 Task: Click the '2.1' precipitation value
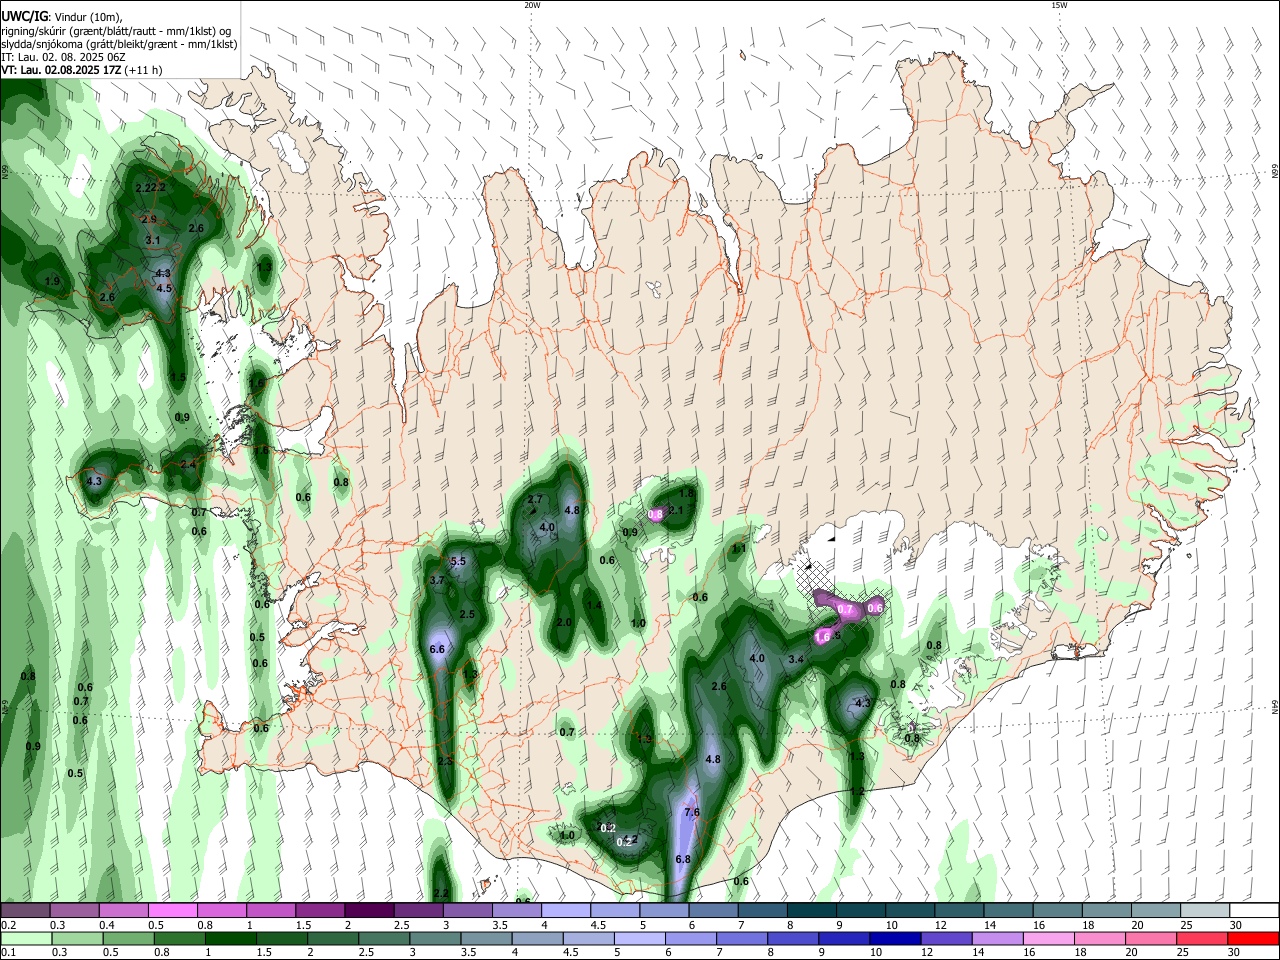pyautogui.click(x=676, y=510)
